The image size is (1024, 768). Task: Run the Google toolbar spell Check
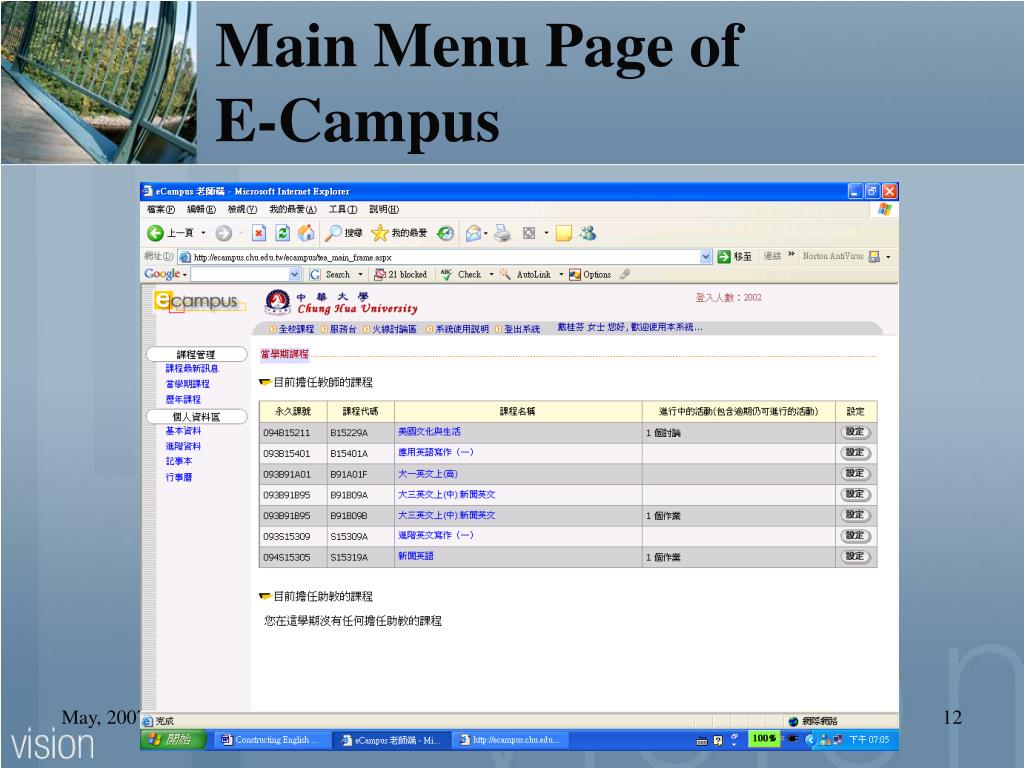(x=461, y=275)
